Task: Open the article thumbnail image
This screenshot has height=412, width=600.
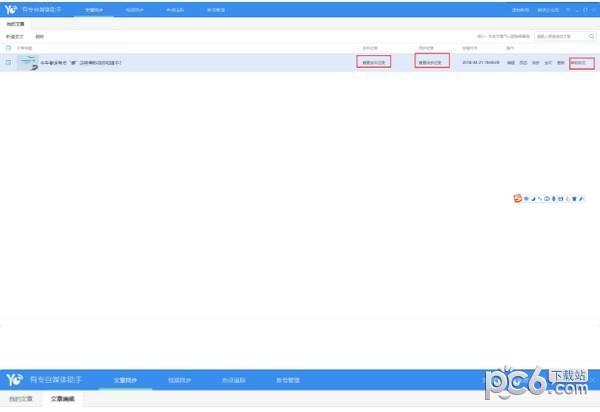Action: click(x=27, y=62)
